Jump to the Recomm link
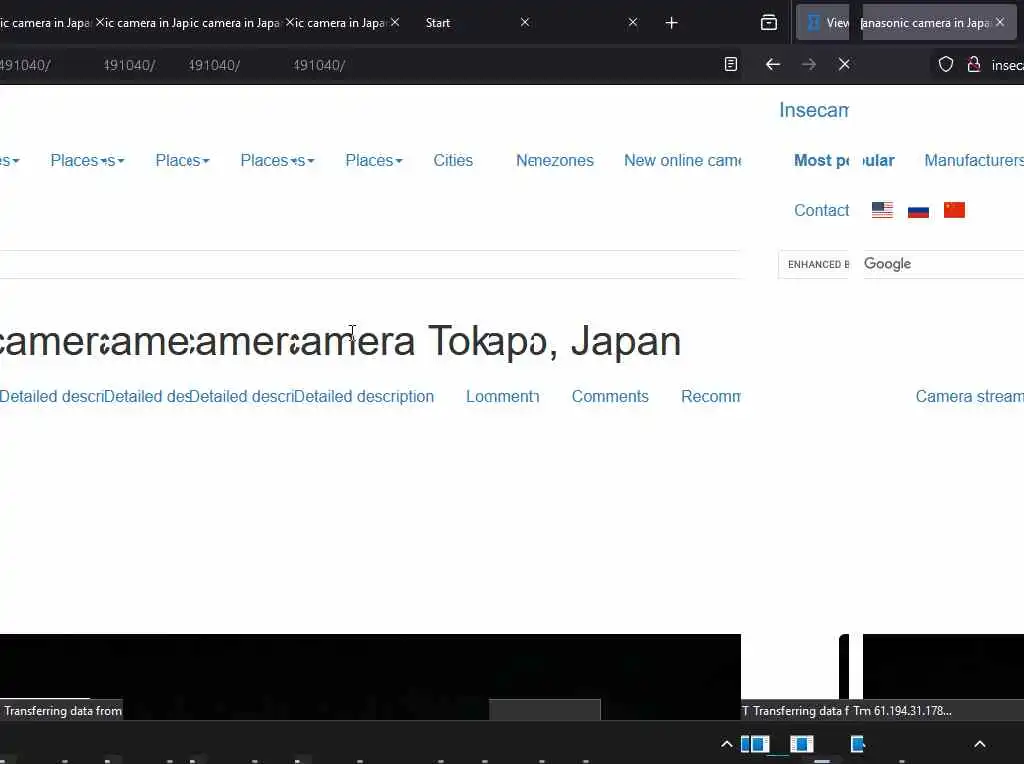 711,396
